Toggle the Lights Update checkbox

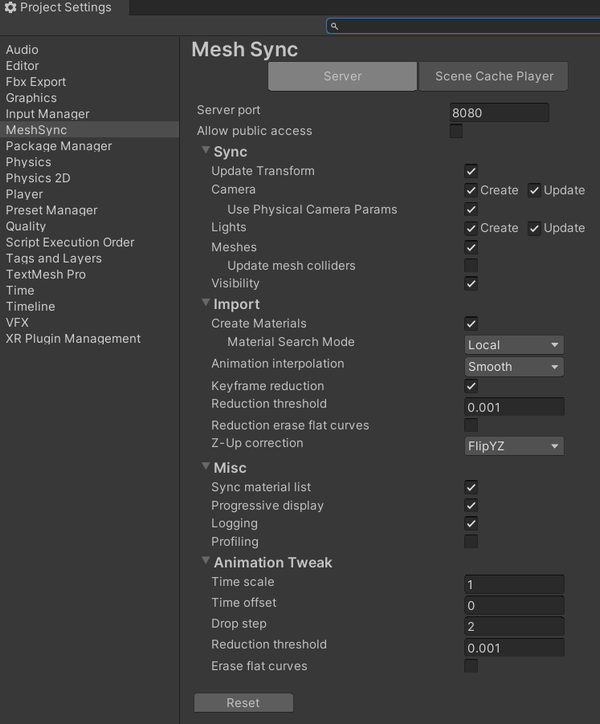(534, 228)
